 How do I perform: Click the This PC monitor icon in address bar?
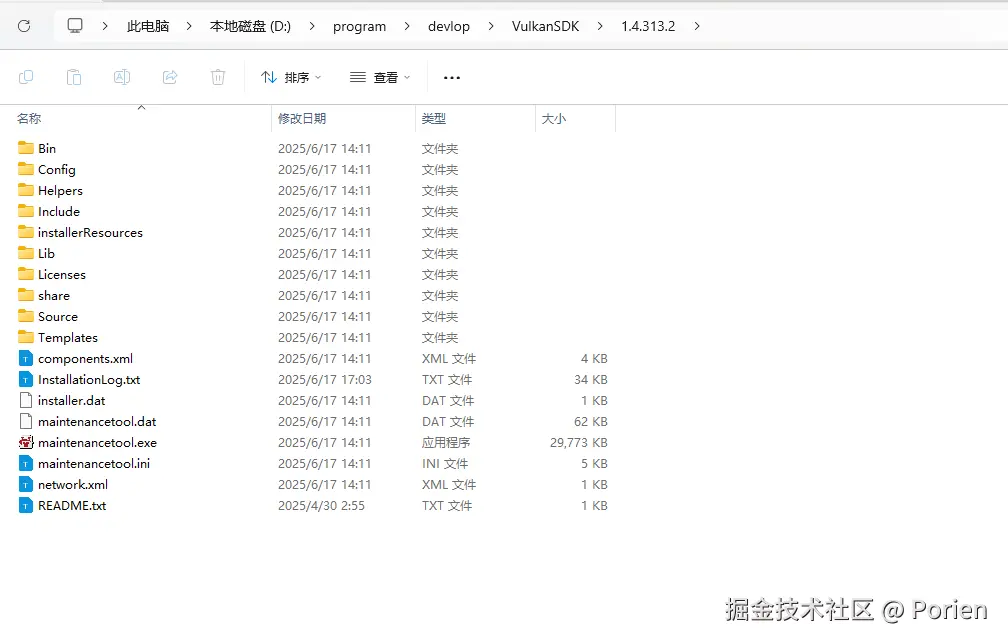(x=75, y=26)
